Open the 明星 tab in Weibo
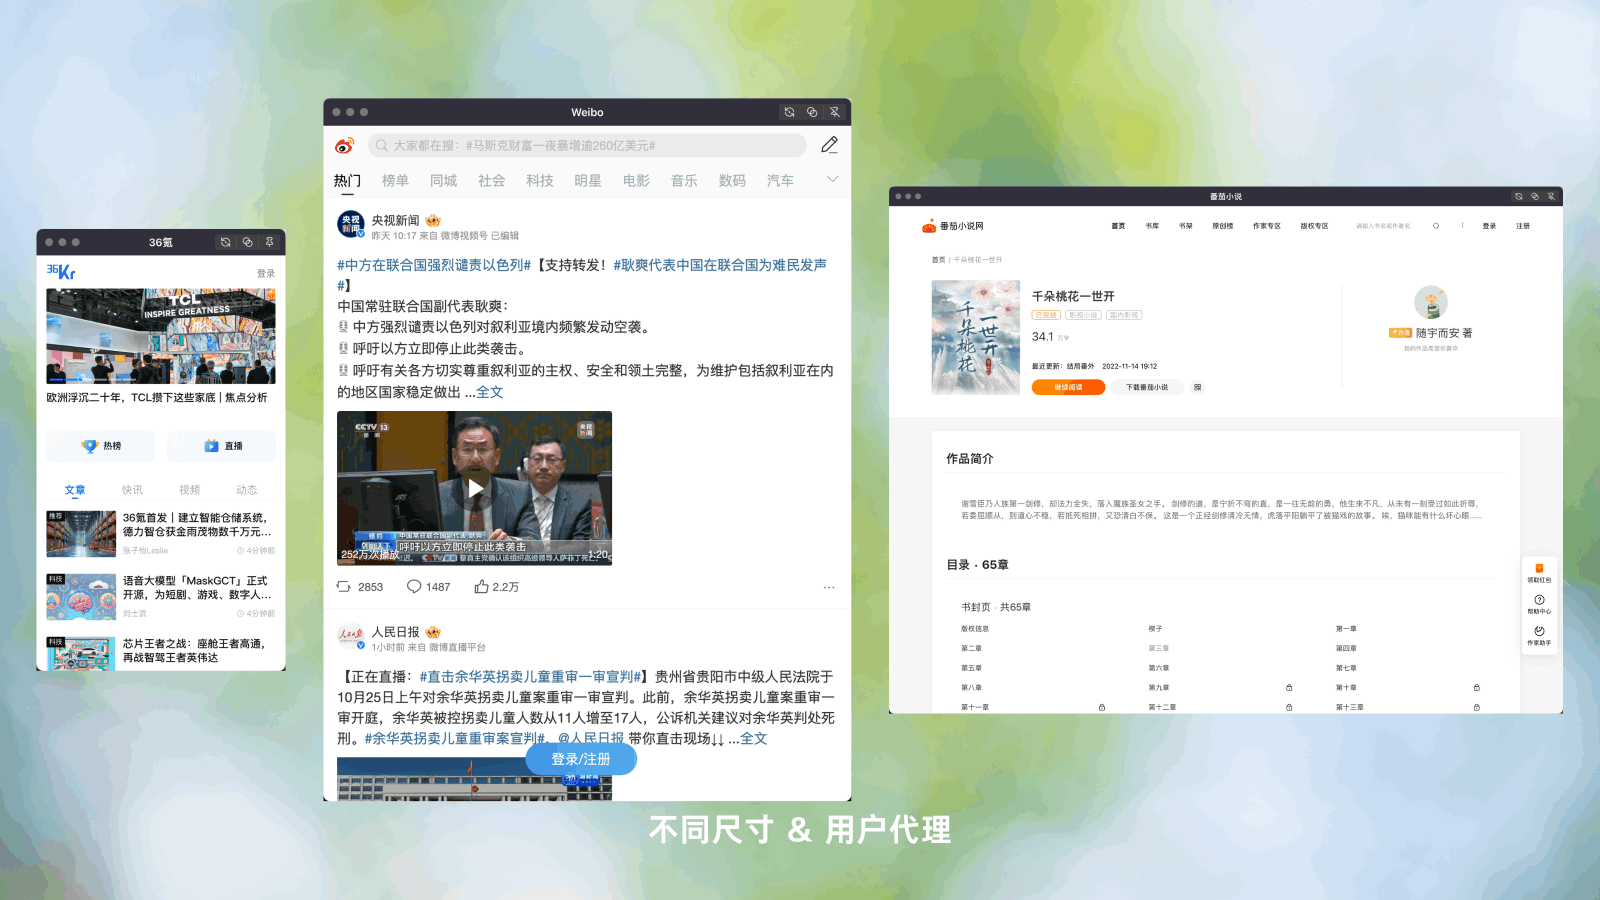Viewport: 1600px width, 900px height. (587, 181)
